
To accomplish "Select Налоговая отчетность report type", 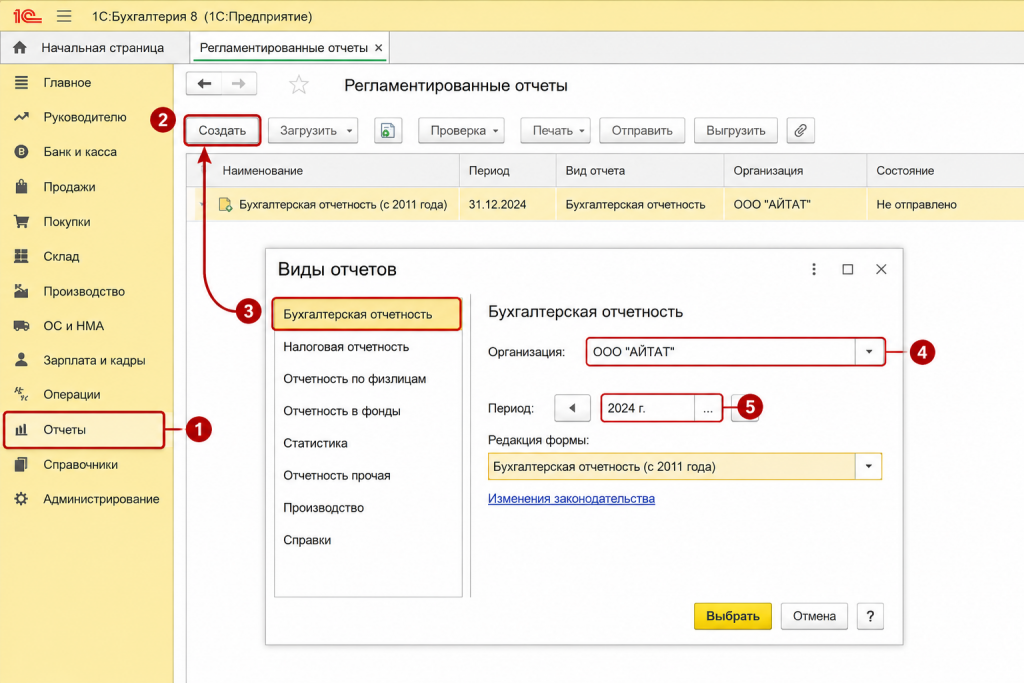I will (x=367, y=347).
